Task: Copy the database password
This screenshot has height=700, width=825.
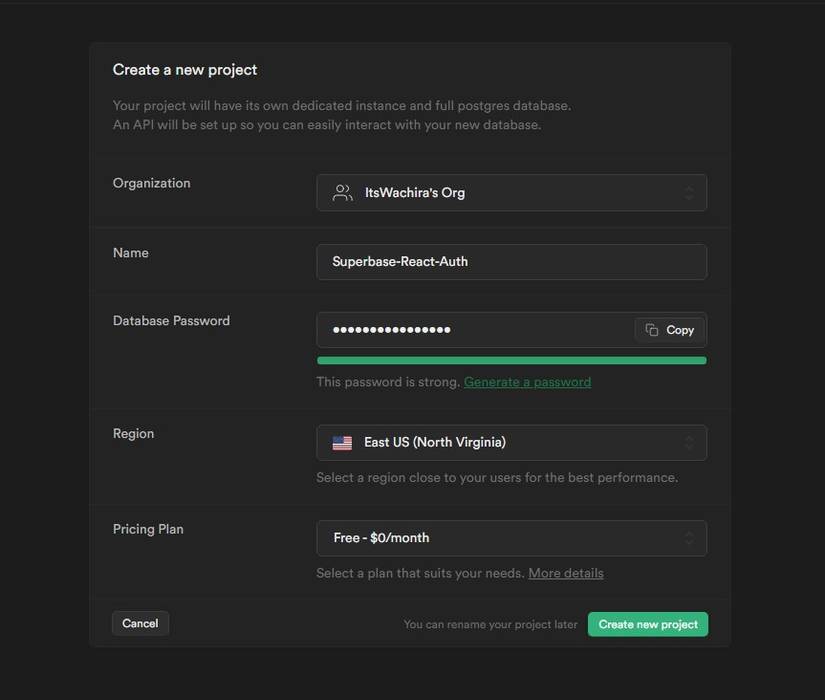Action: 670,330
